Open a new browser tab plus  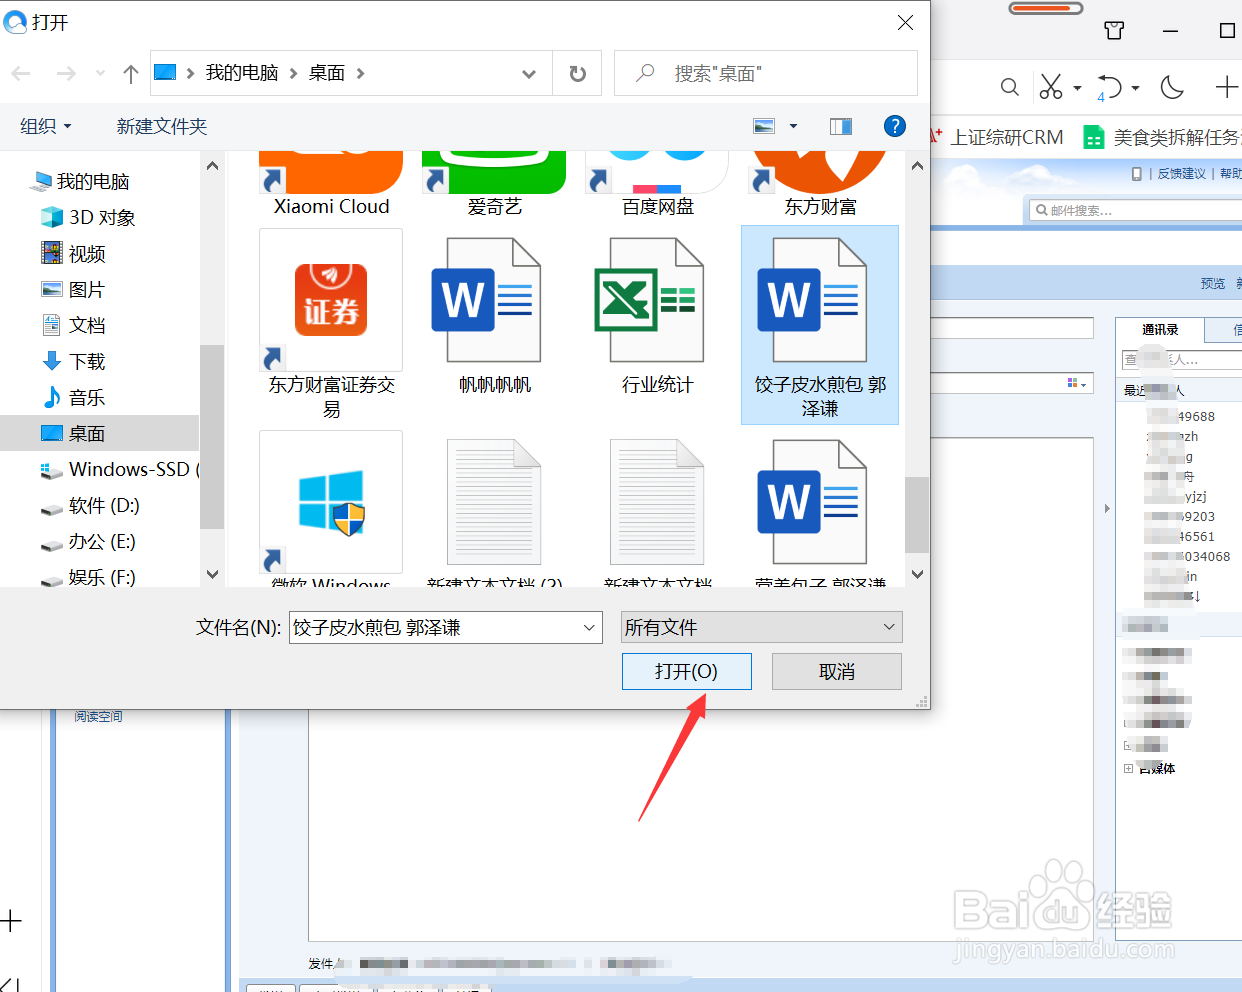click(x=1227, y=87)
